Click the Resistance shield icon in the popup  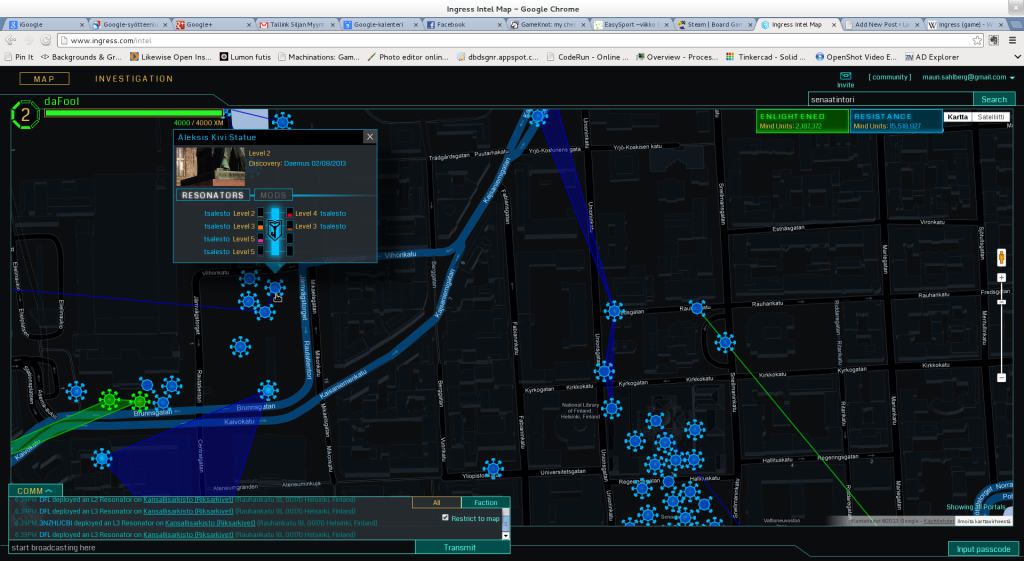[x=275, y=232]
